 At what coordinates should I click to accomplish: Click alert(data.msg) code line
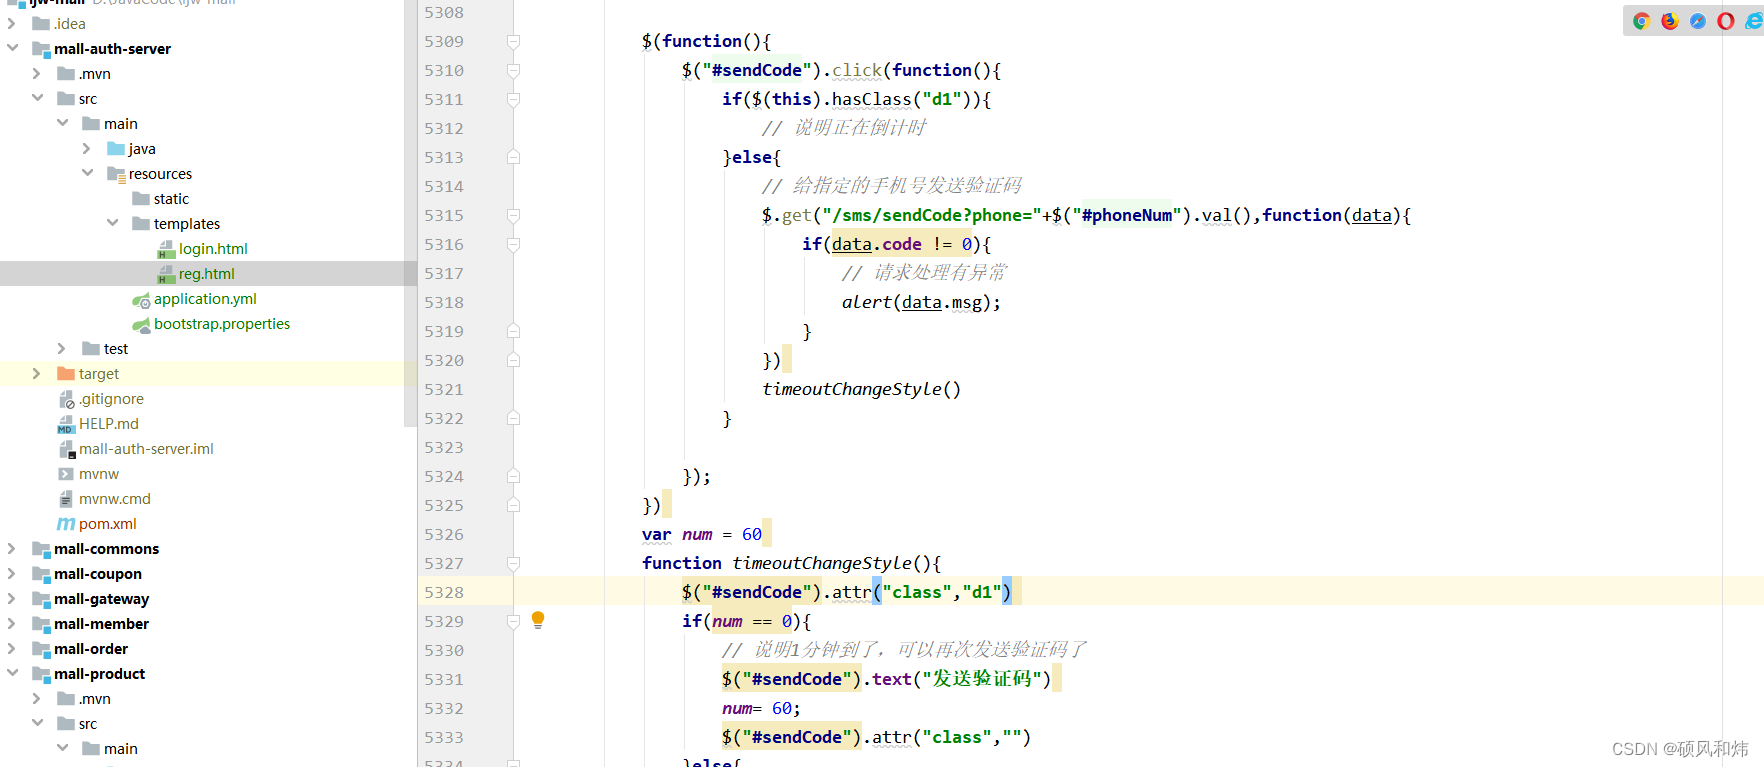921,302
